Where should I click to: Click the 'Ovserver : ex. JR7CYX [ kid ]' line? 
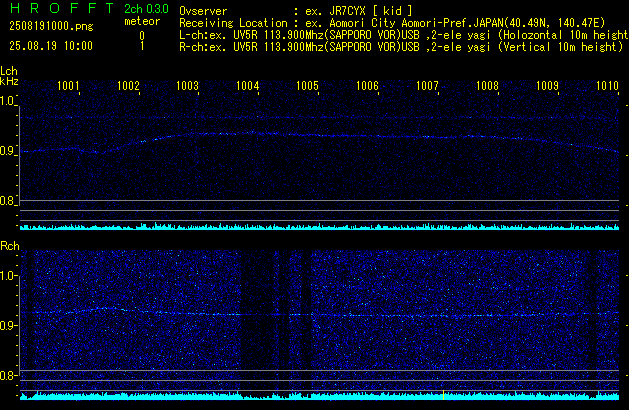[x=296, y=11]
